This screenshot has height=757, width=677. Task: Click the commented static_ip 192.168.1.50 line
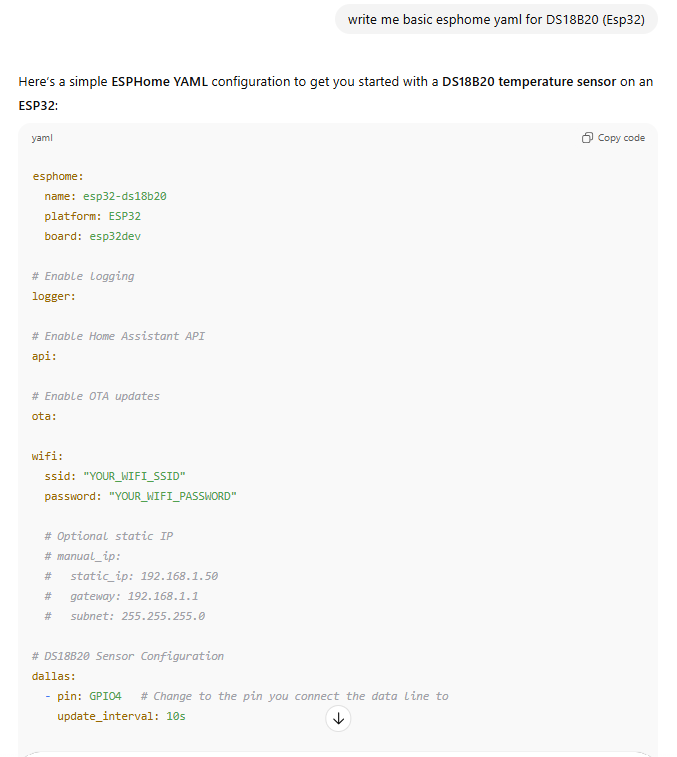131,576
